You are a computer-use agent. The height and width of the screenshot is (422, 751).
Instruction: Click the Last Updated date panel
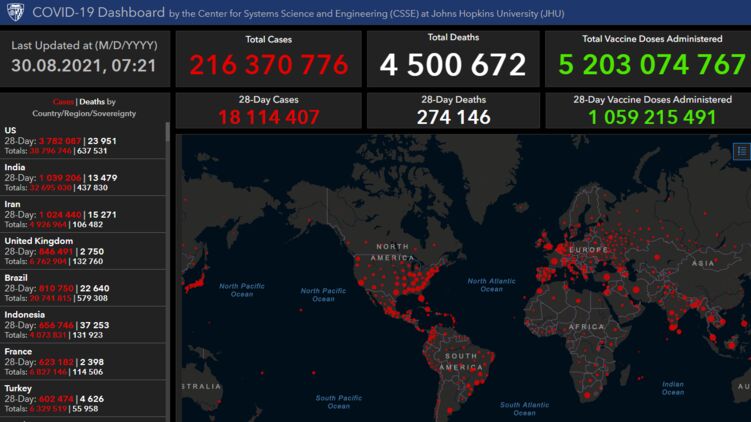(84, 58)
